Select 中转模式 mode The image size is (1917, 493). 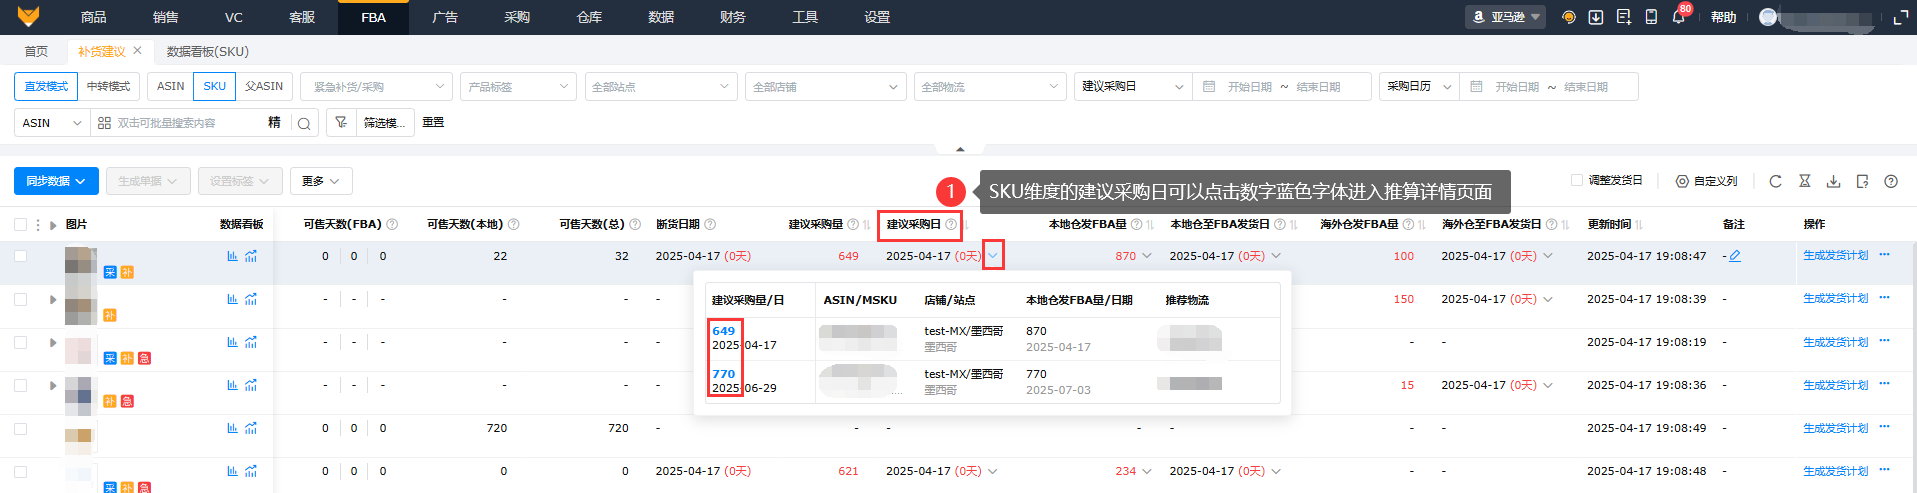pos(108,86)
